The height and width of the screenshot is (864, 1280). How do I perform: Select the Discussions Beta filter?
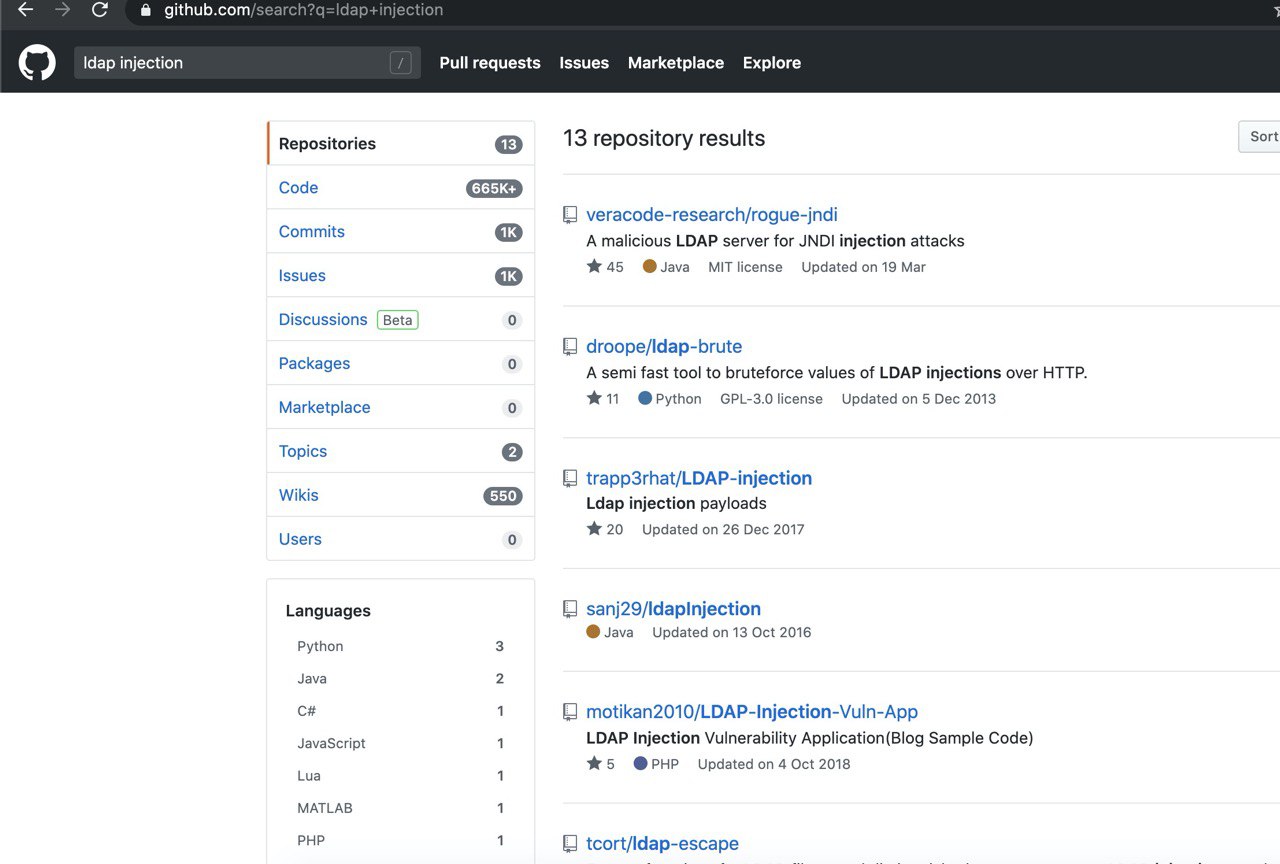401,319
